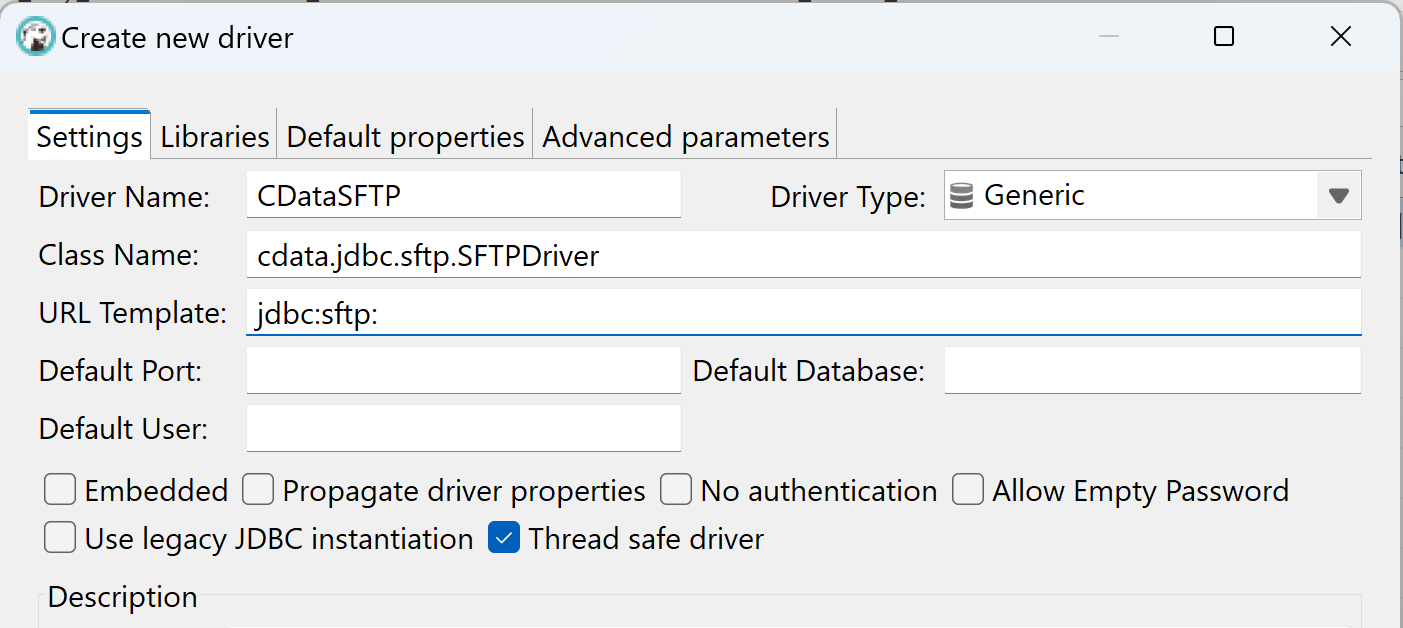Click the Default Database field

[1152, 372]
